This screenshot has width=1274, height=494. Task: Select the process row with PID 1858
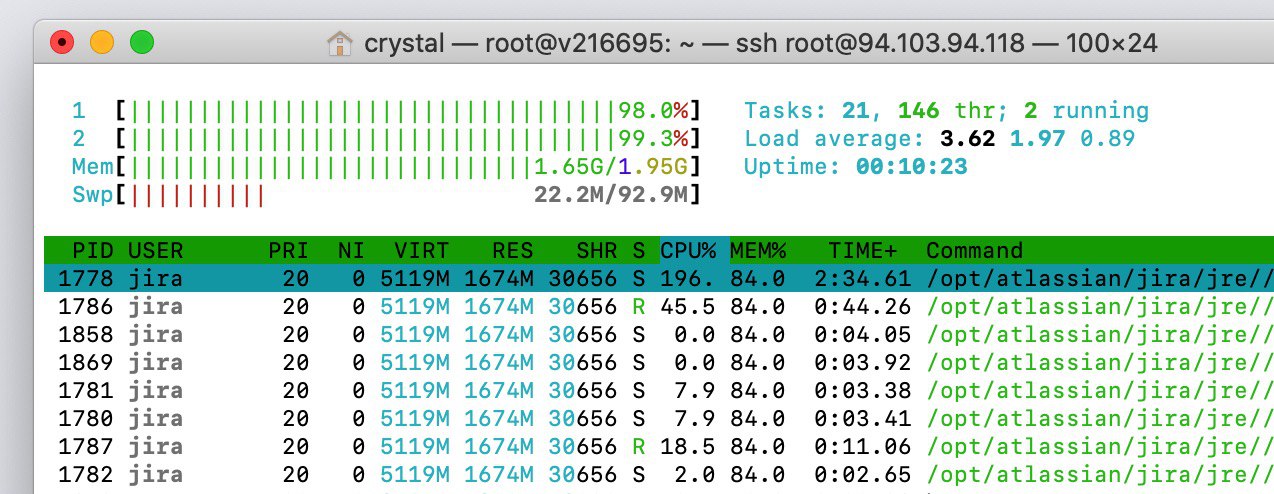pos(659,334)
